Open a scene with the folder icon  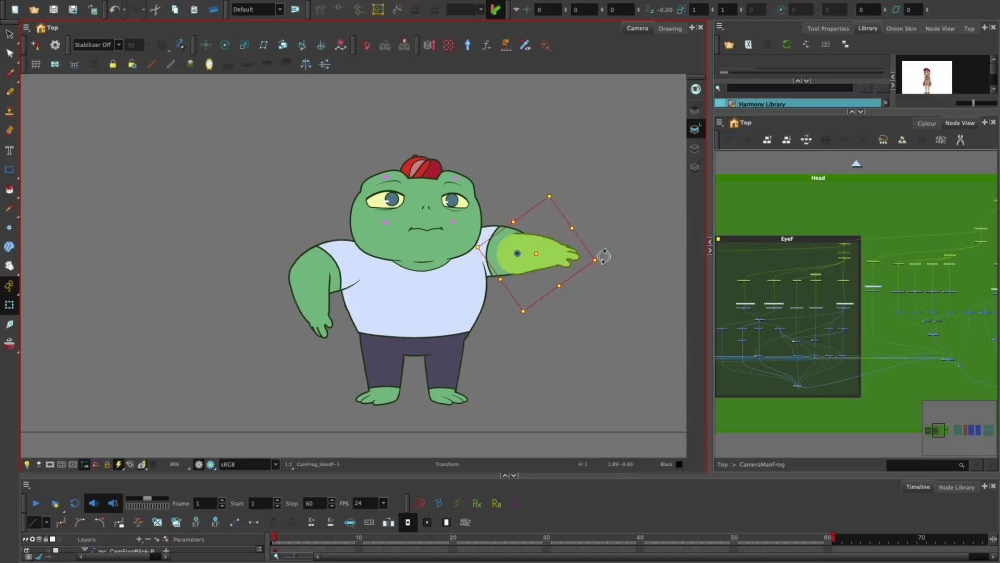coord(34,10)
